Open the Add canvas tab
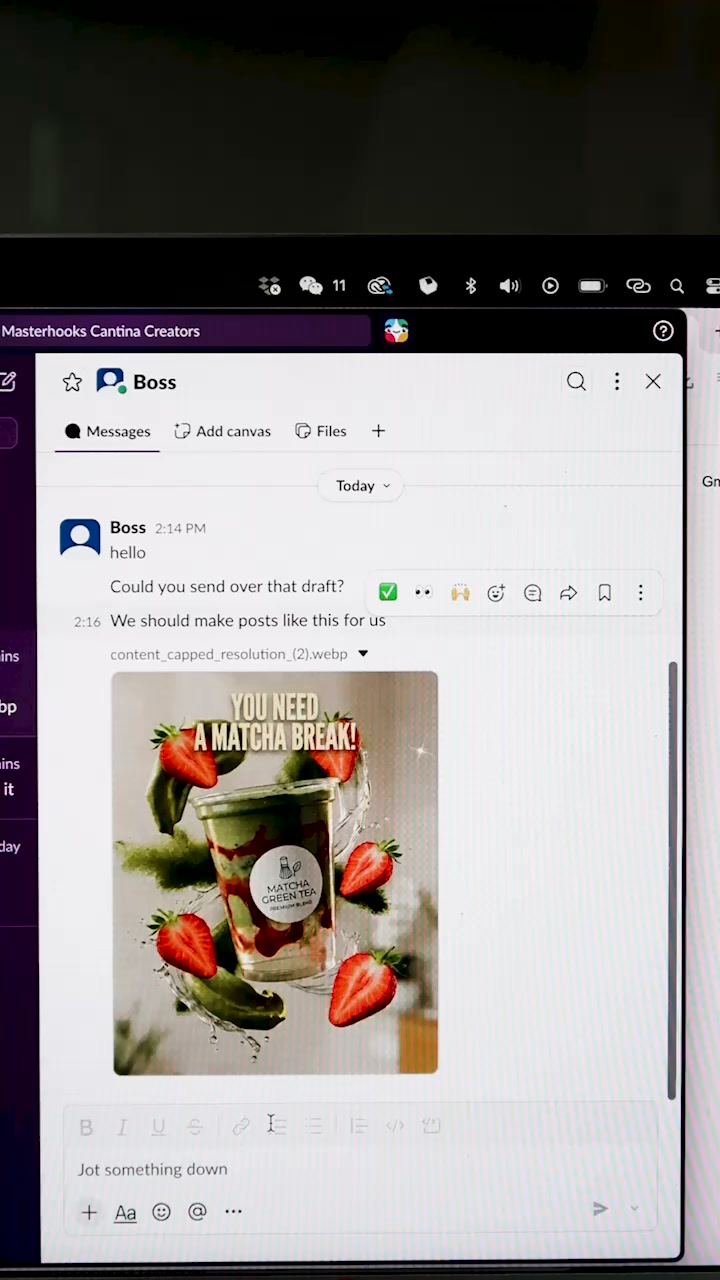This screenshot has height=1280, width=720. tap(222, 431)
